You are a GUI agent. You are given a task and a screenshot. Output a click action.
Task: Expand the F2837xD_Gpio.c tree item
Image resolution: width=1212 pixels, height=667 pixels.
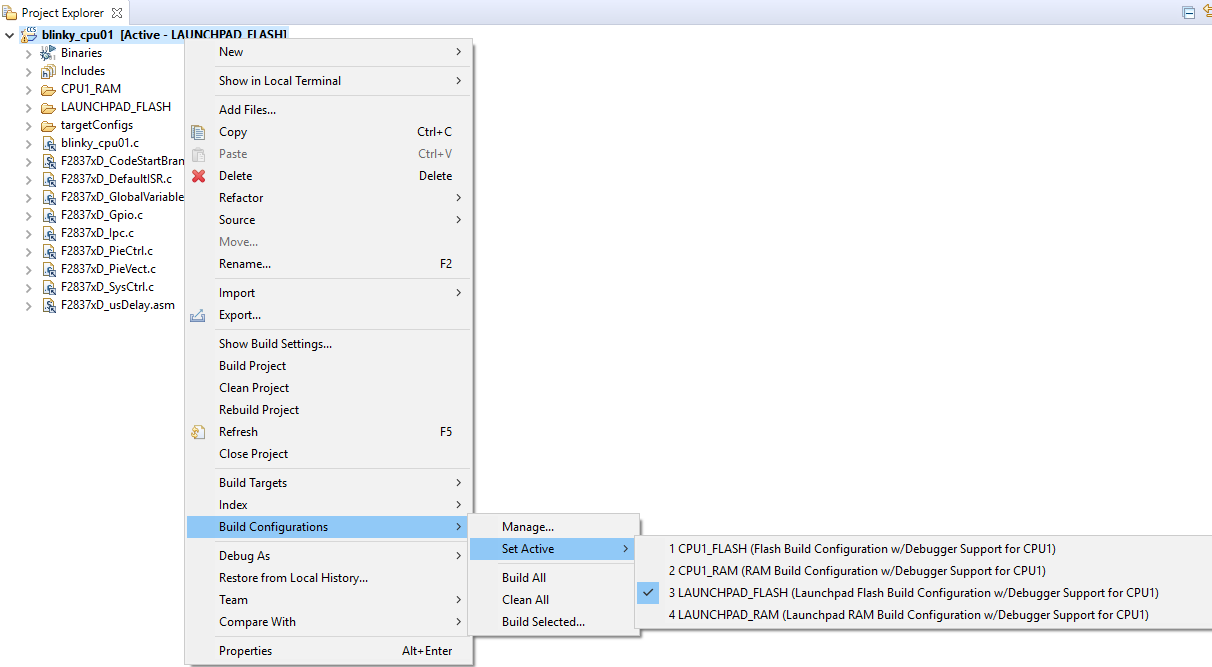pos(27,214)
